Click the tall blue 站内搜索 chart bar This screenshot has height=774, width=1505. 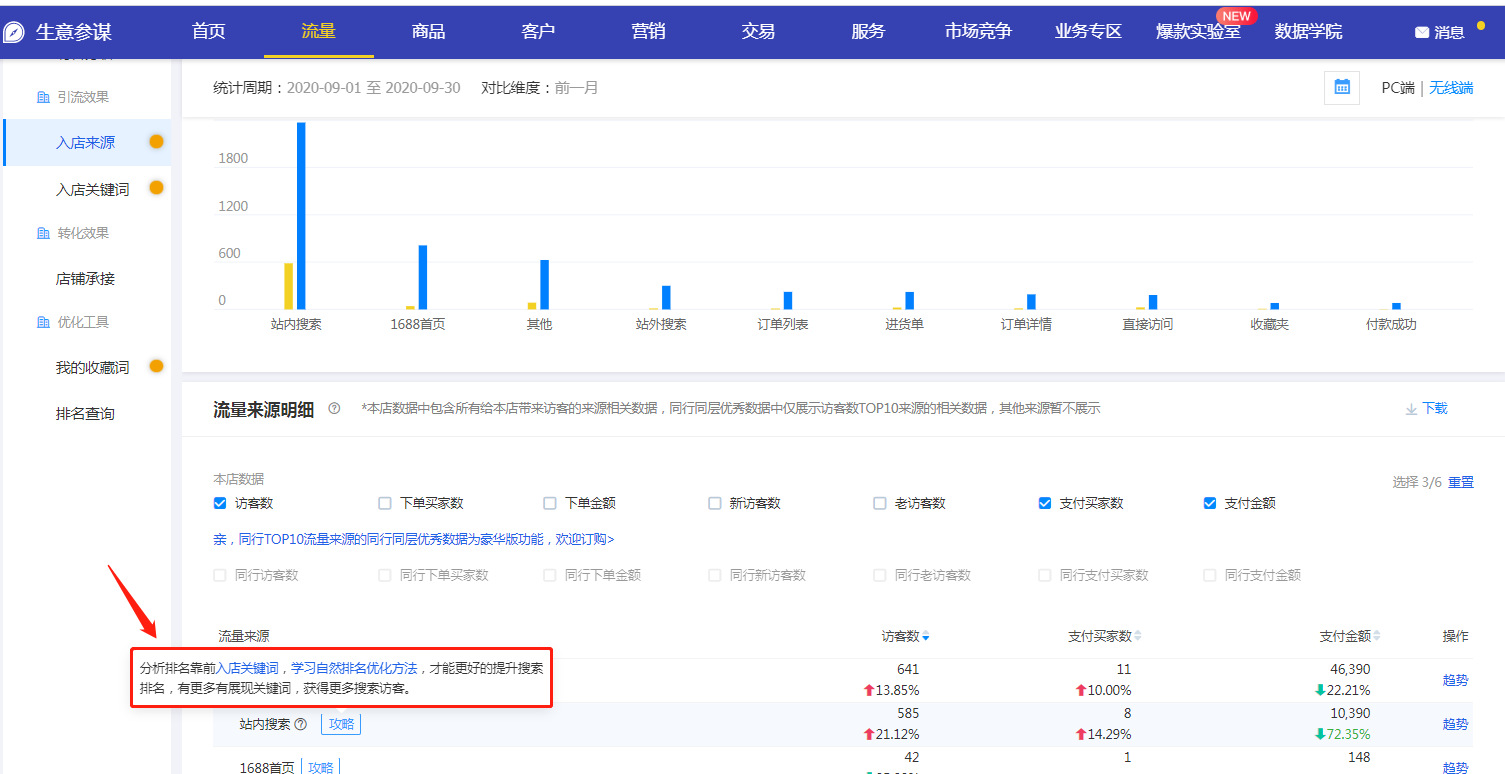click(301, 215)
